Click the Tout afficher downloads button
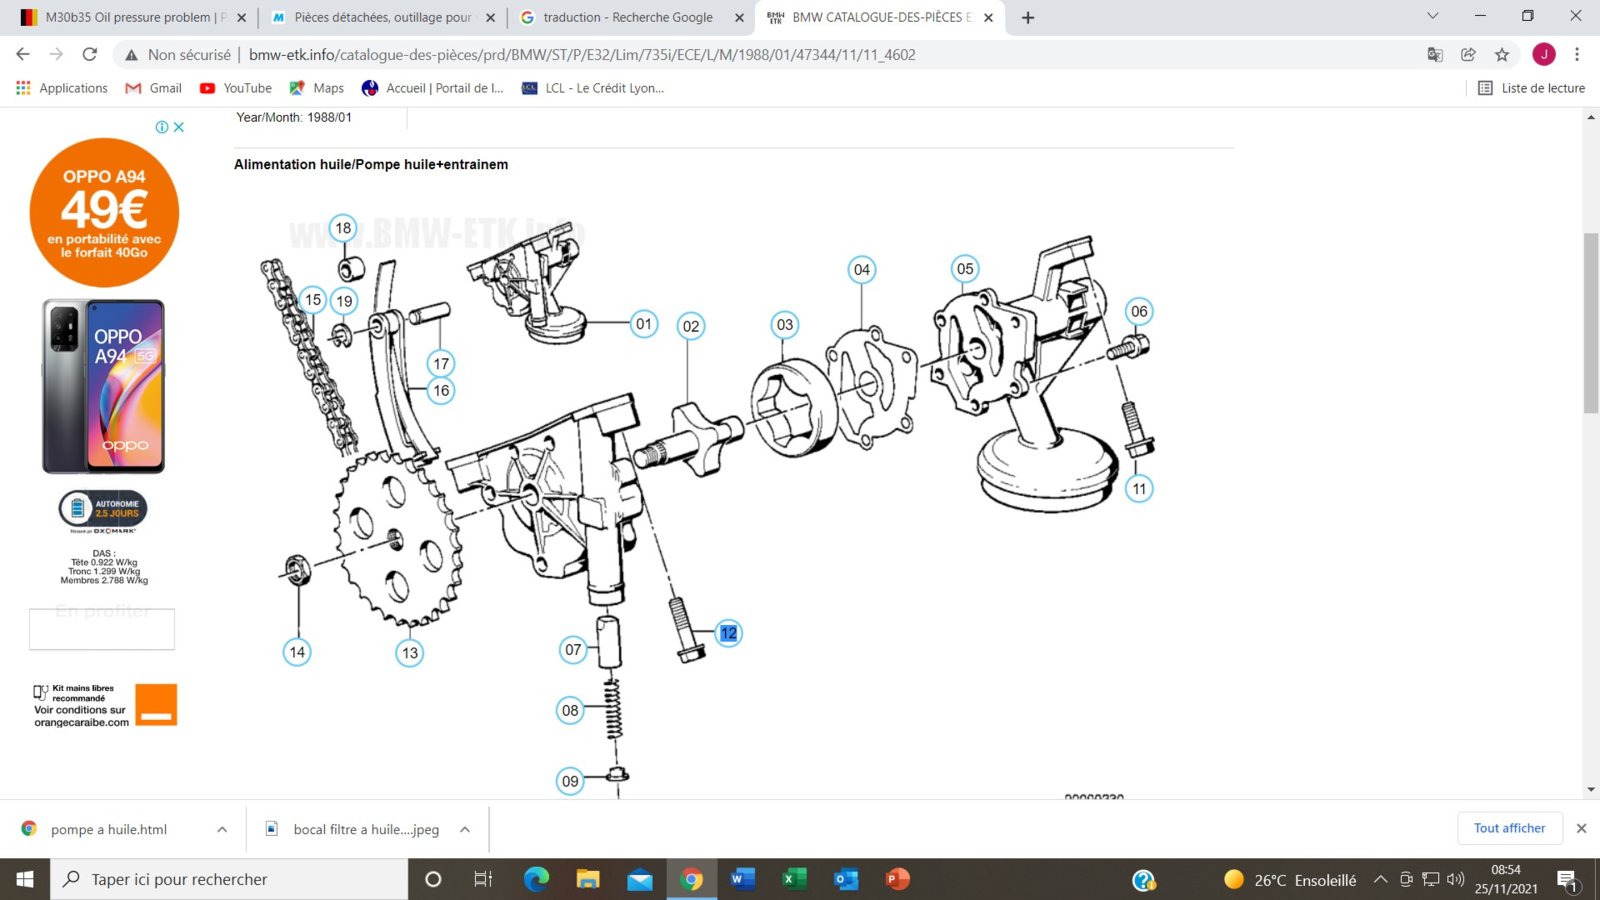This screenshot has height=900, width=1600. [1509, 828]
